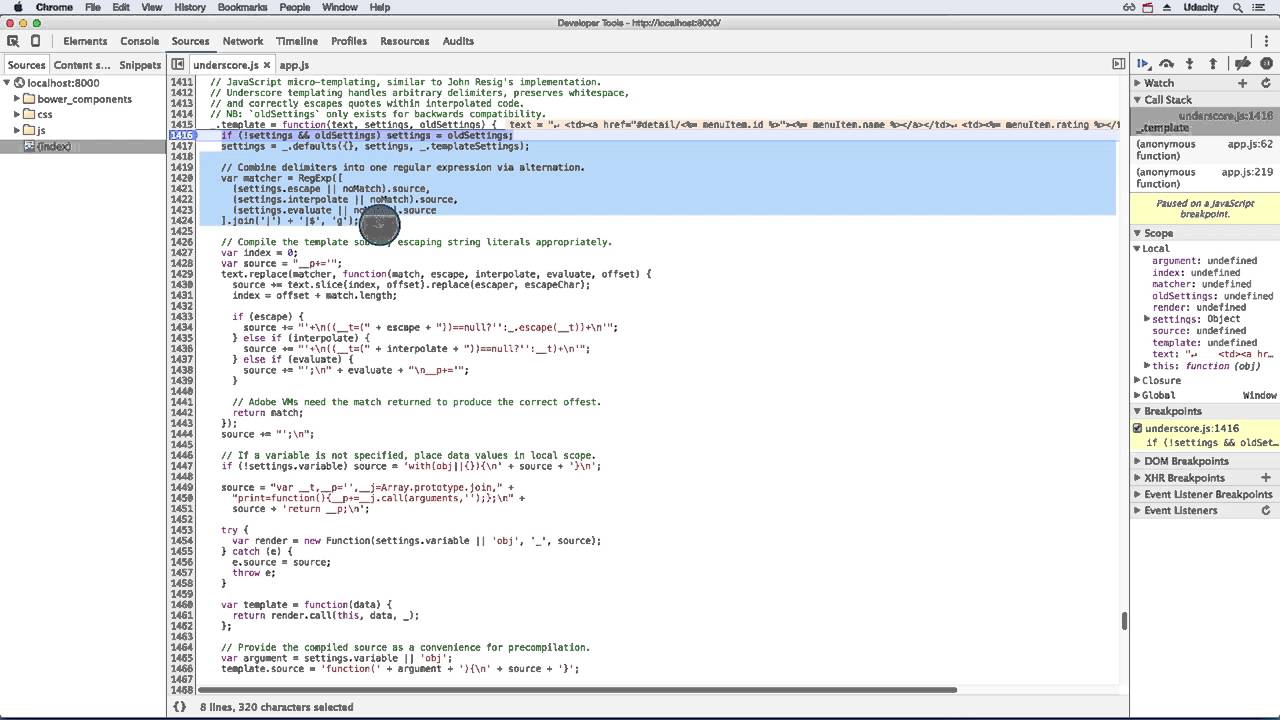1280x720 pixels.
Task: Toggle pause on exceptions icon
Action: (1266, 64)
